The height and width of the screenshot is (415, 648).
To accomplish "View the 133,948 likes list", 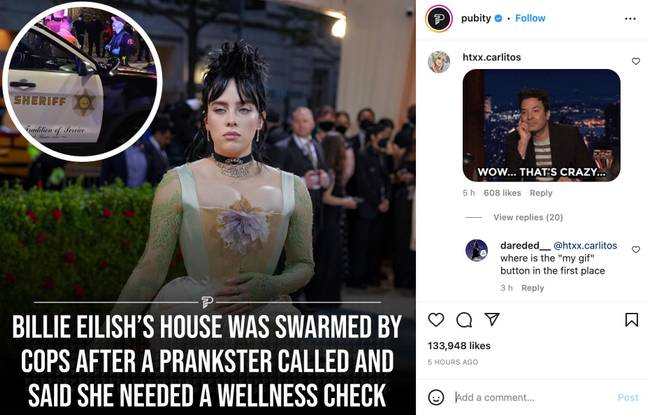I will click(459, 346).
